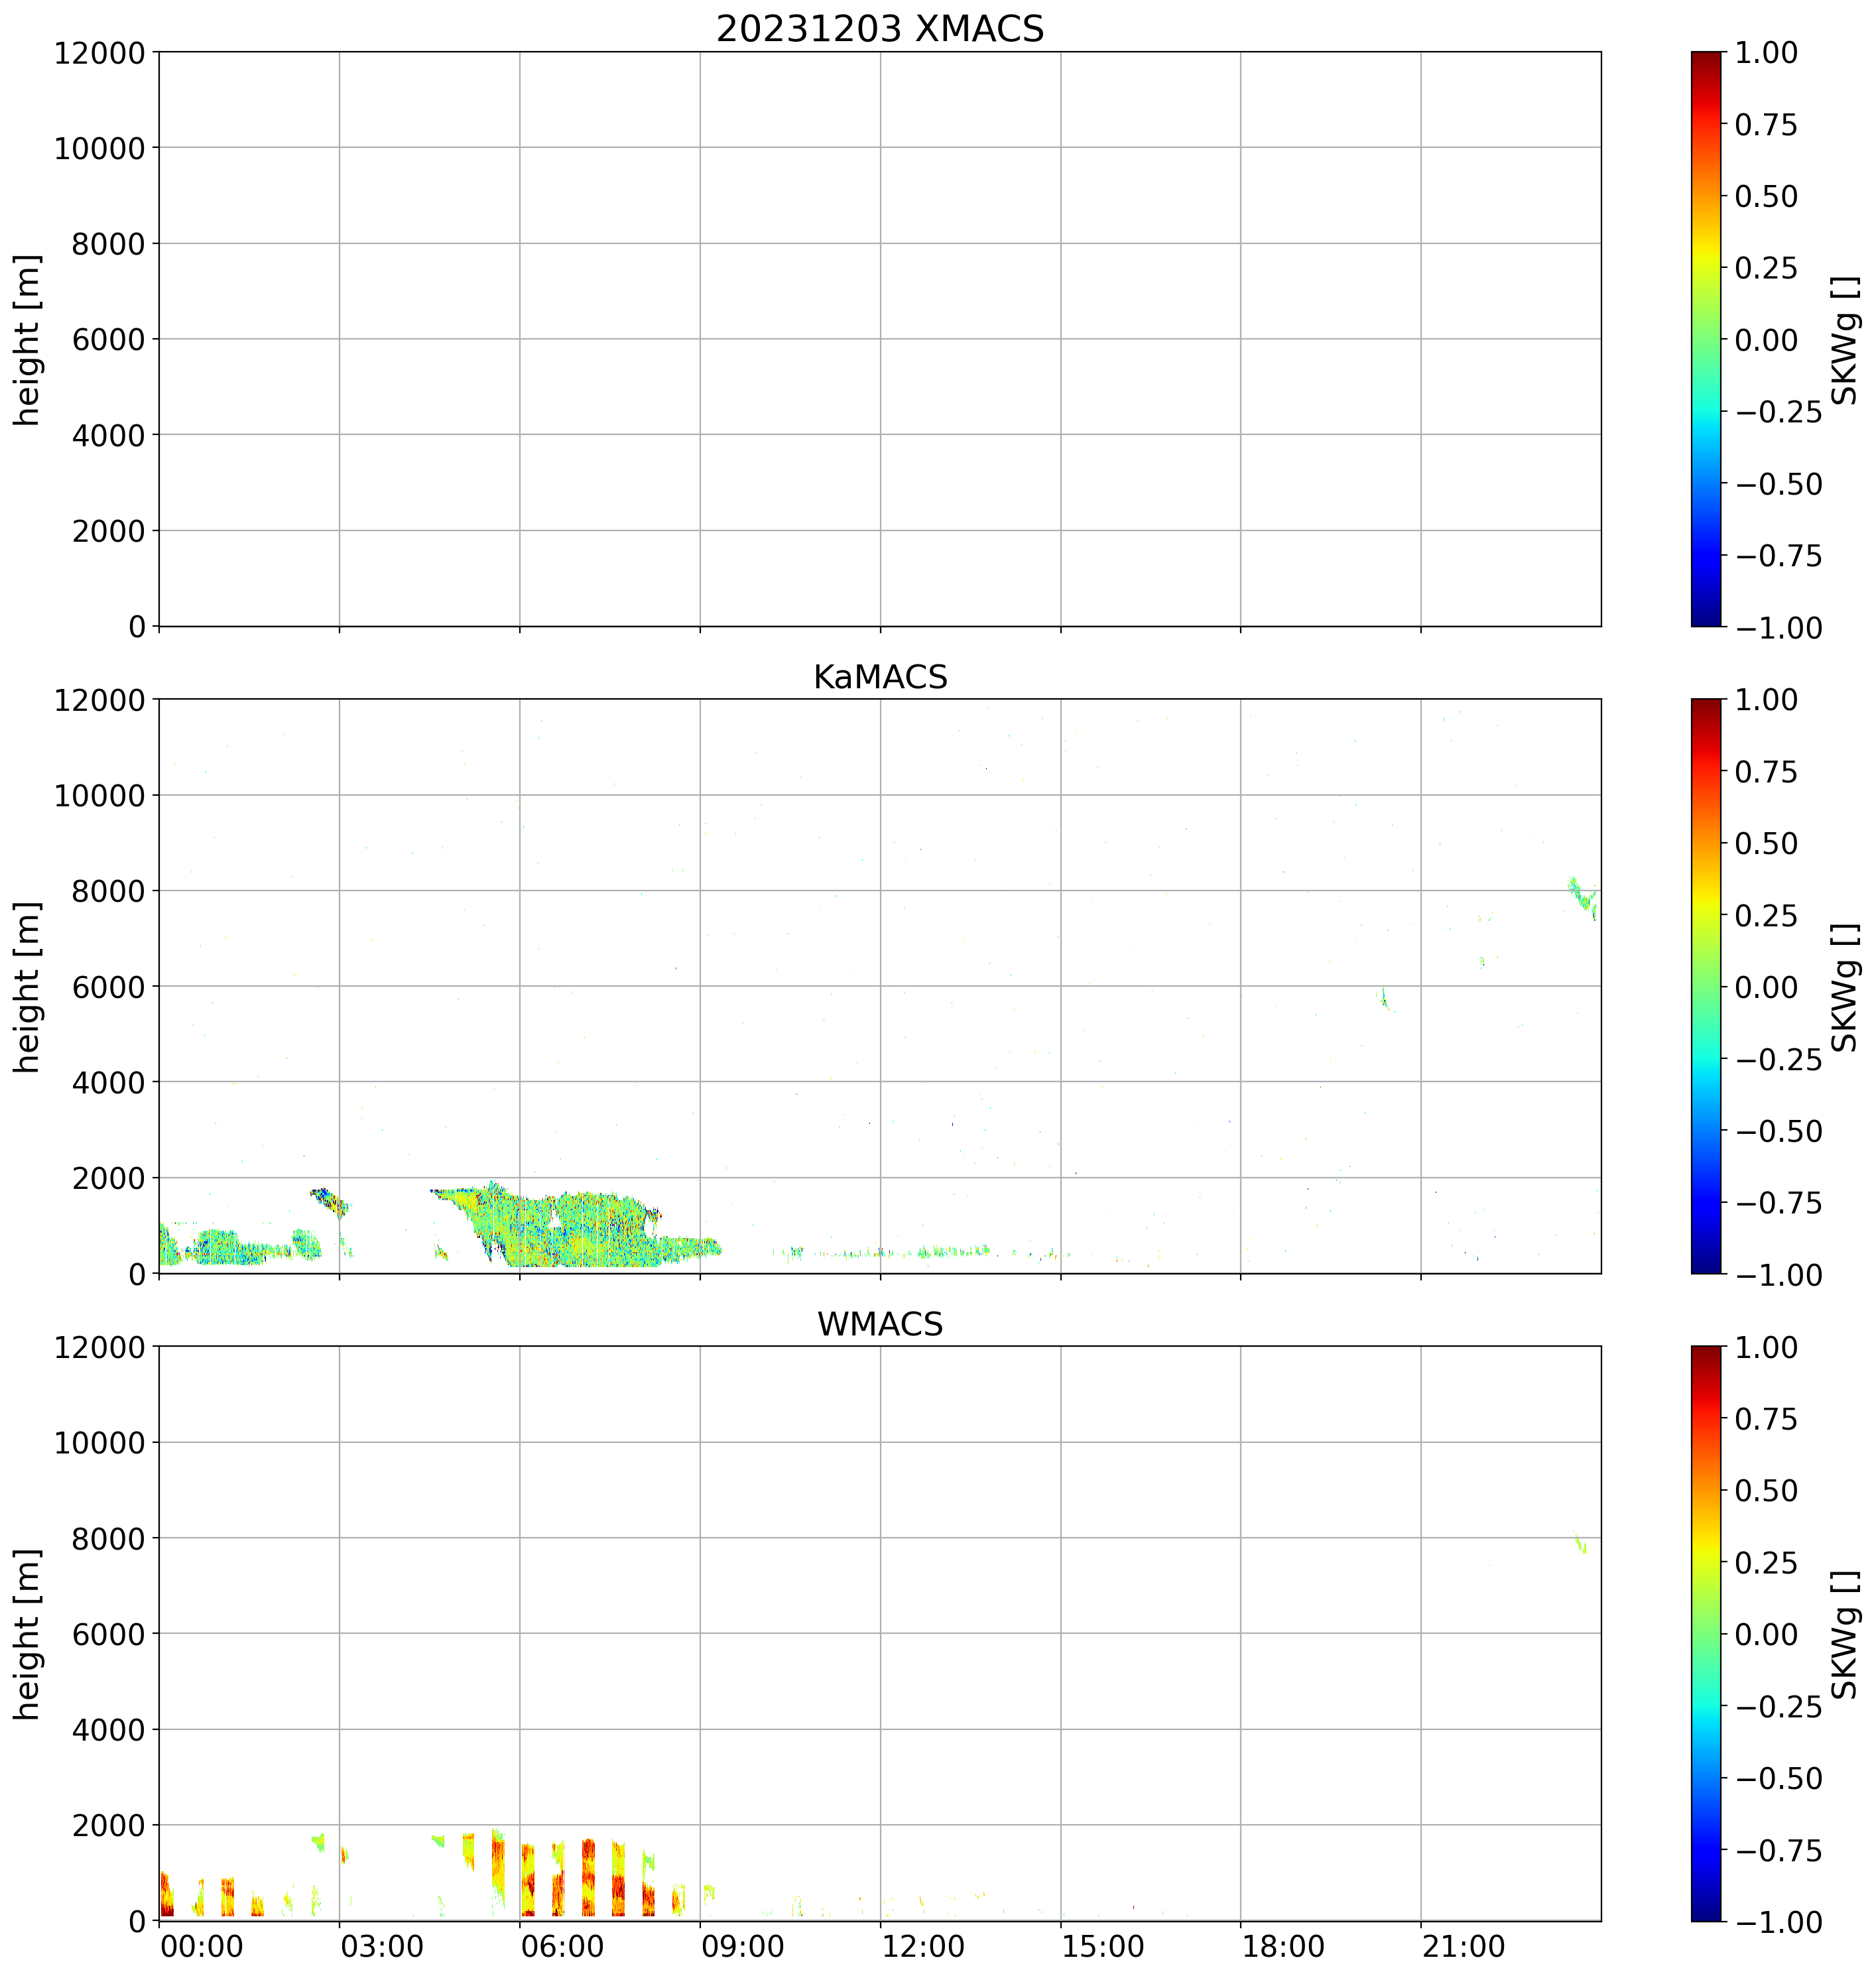Click the 21:00 x-axis tick label

coord(1463,1947)
